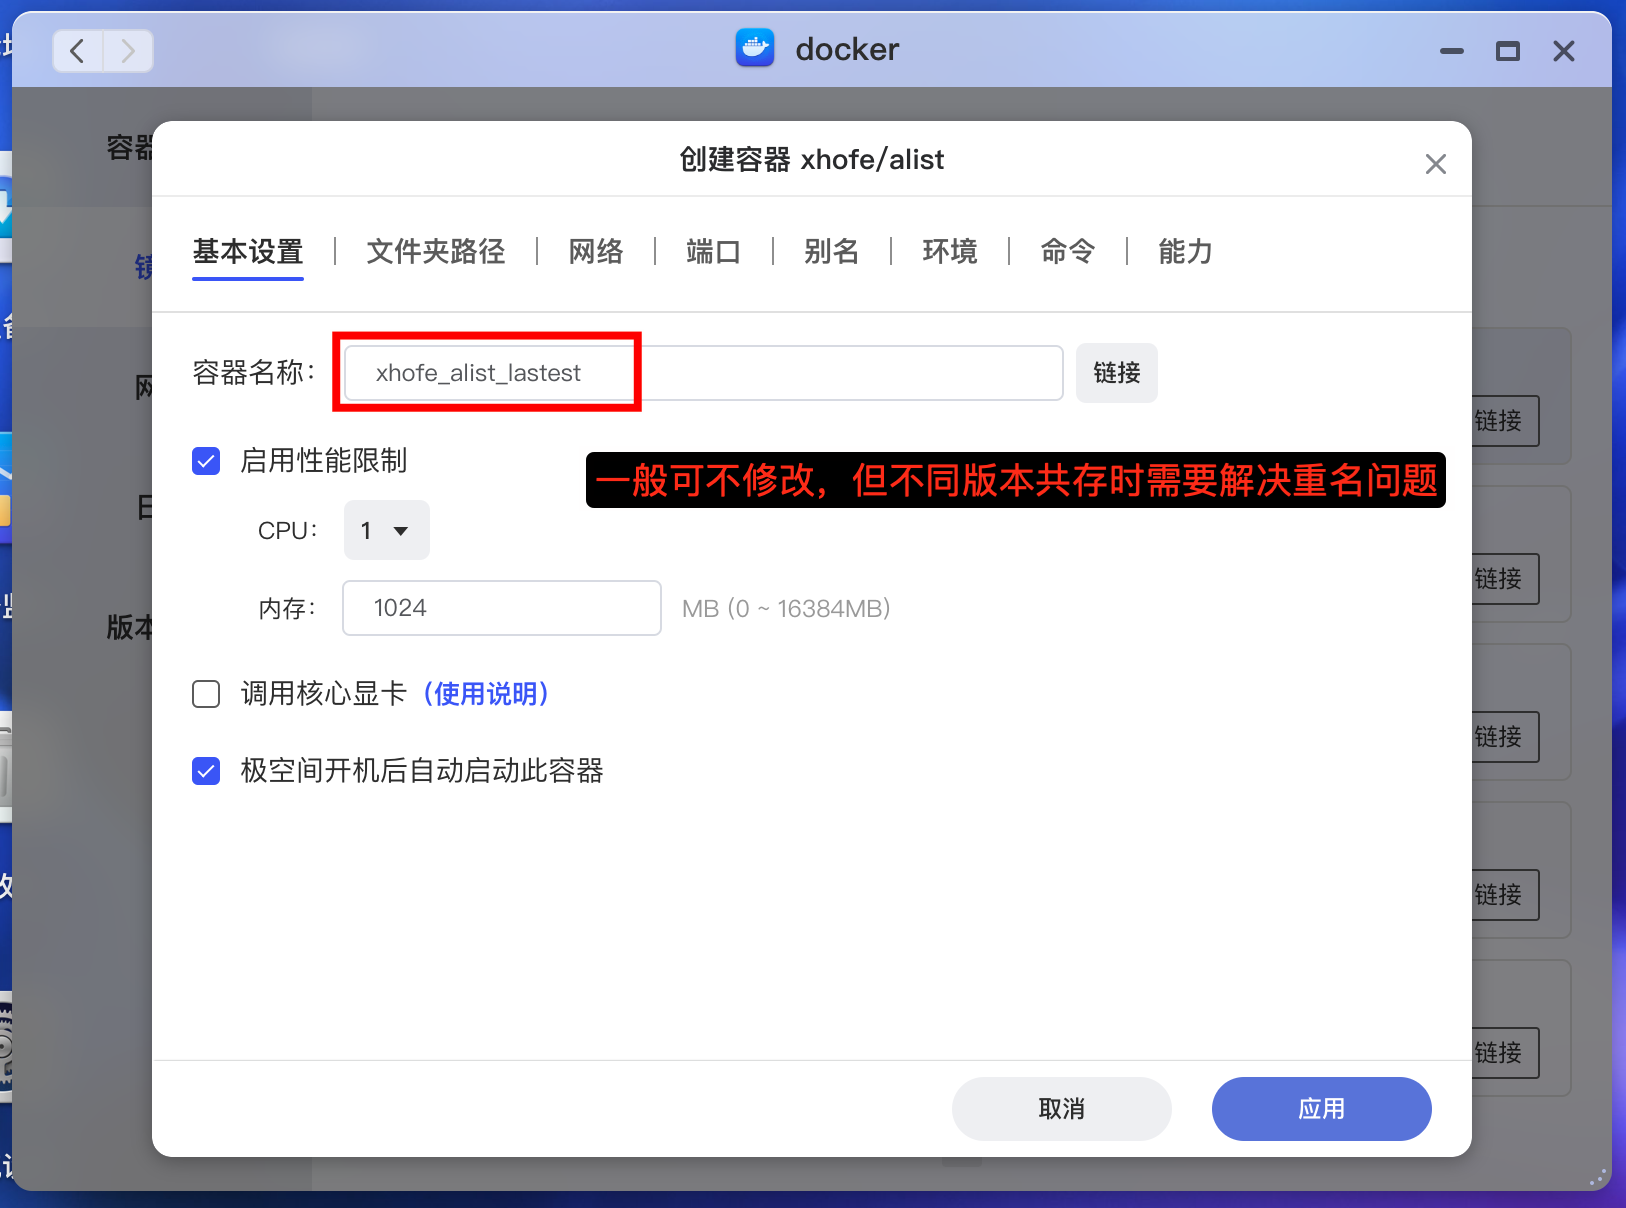
Task: Switch to the 能力 tab
Action: [1186, 252]
